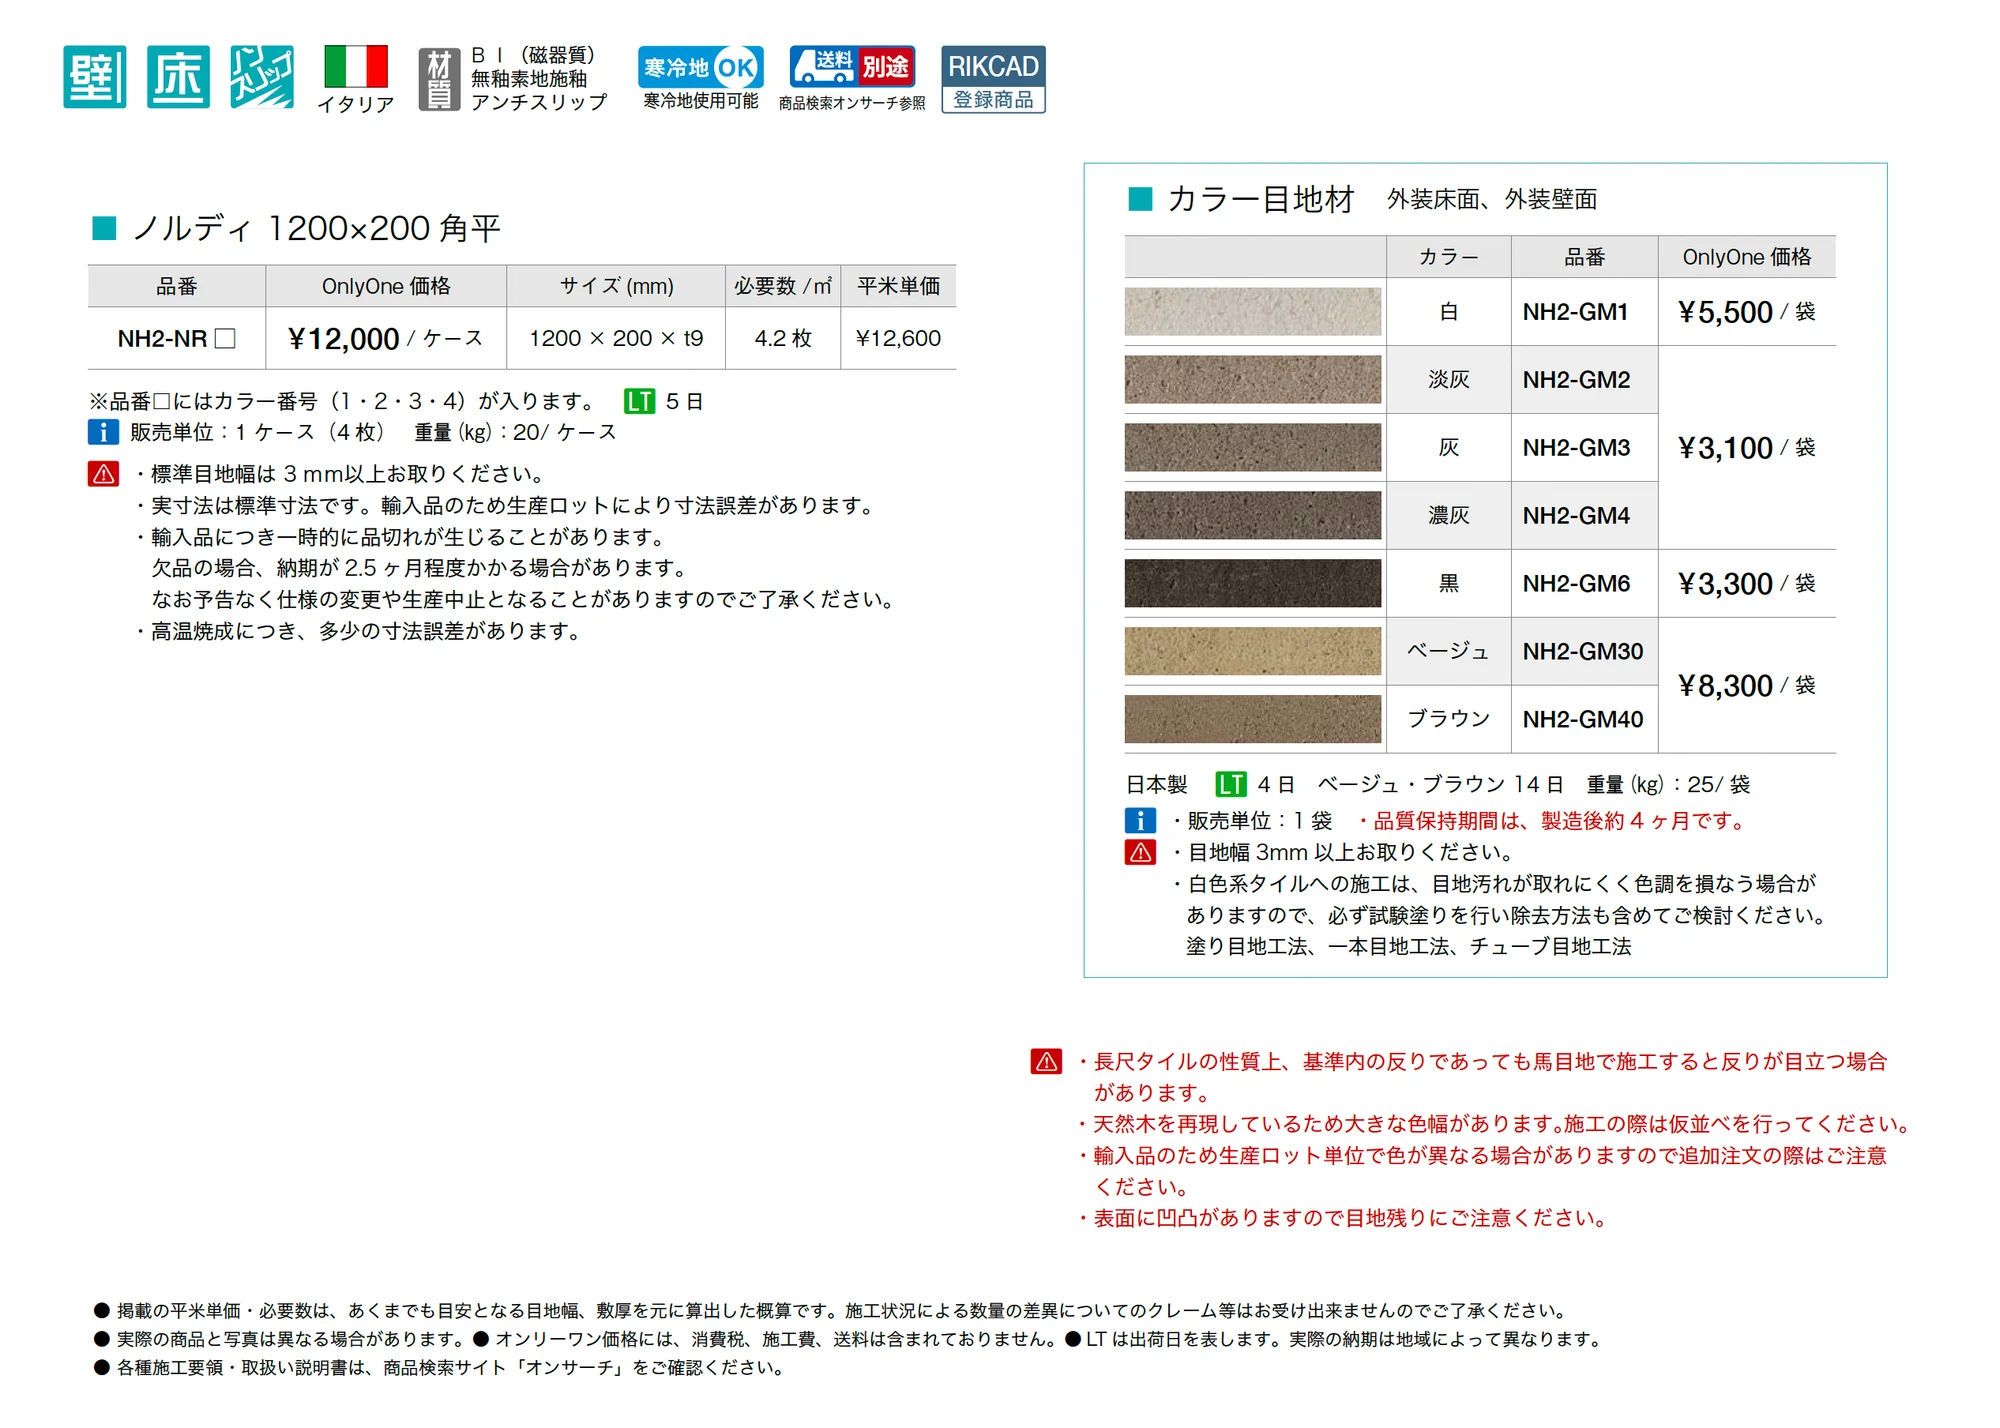The height and width of the screenshot is (1428, 2000).
Task: Click the 送料別途 shipping badge
Action: (x=852, y=67)
